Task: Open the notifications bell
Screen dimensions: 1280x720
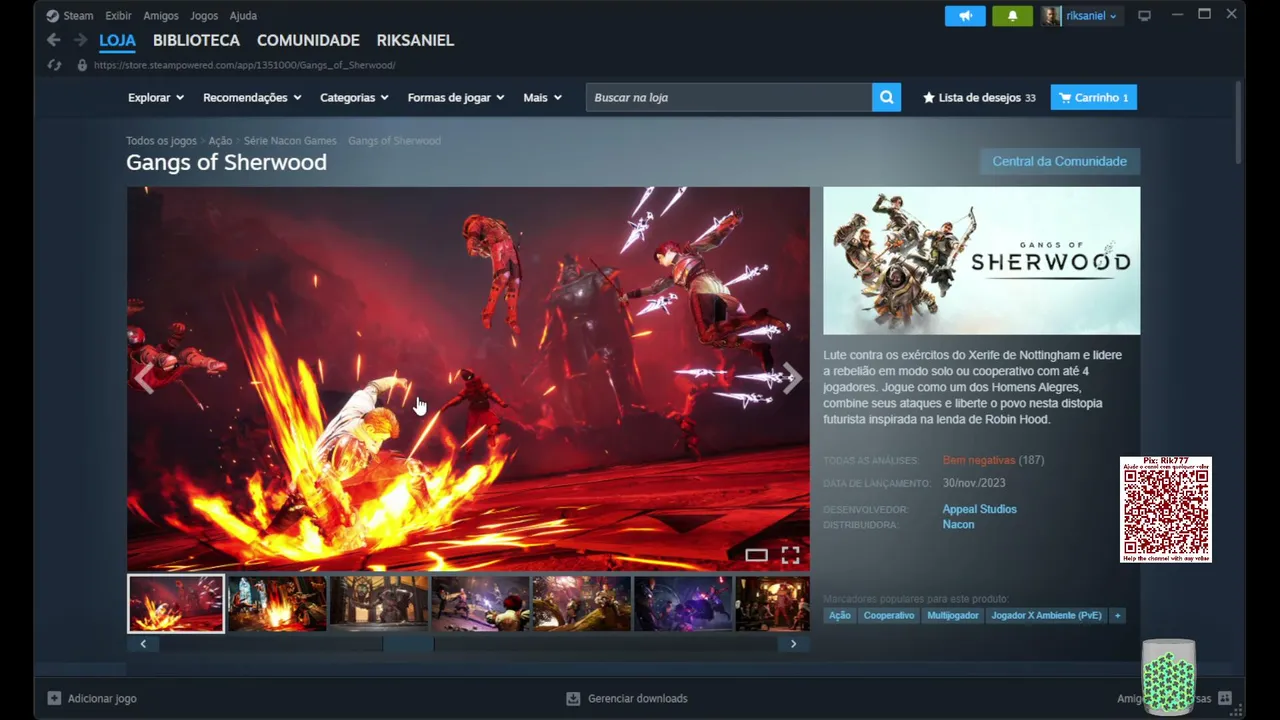Action: coord(1012,16)
